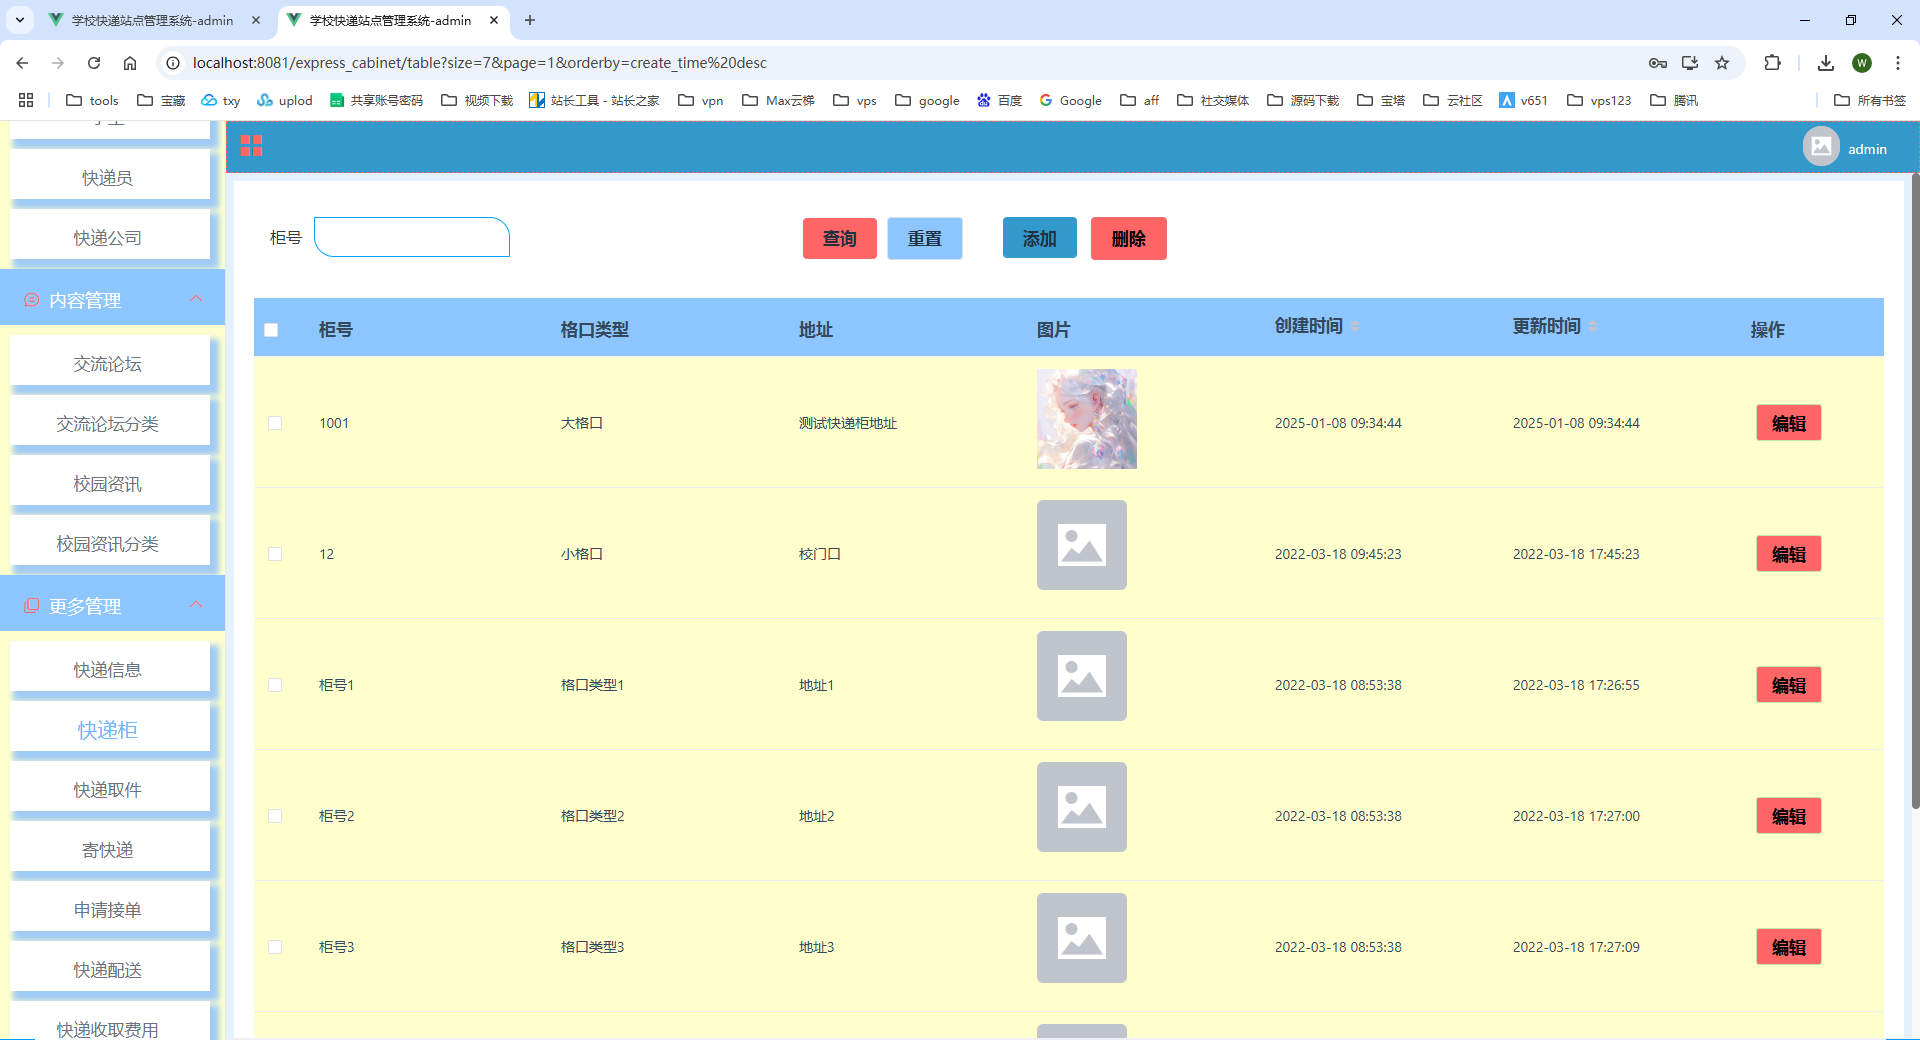
Task: Focus the 柜号 search input field
Action: 412,237
